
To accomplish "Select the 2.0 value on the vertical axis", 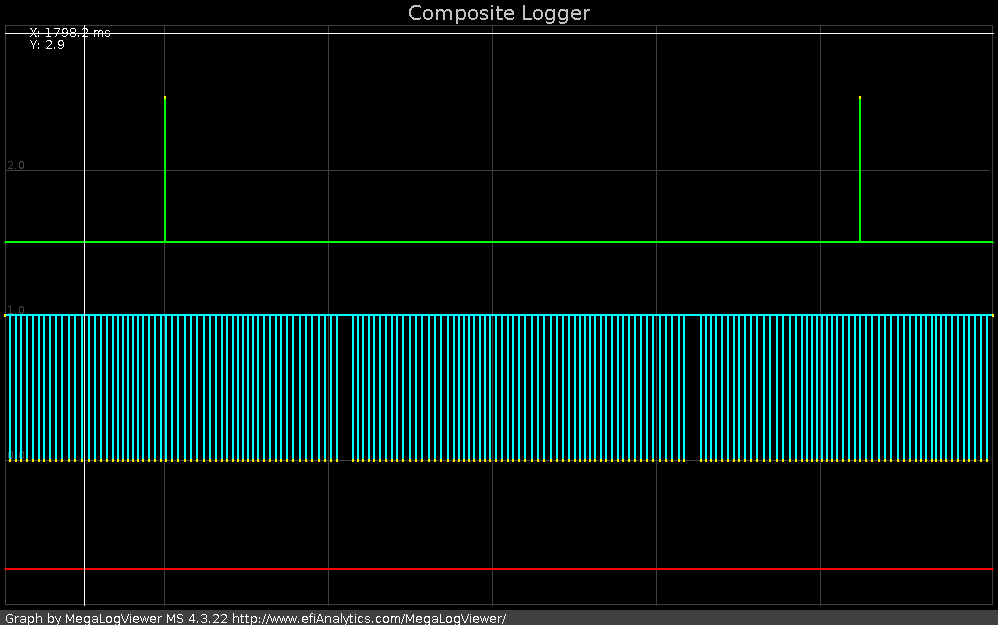I will tap(16, 164).
